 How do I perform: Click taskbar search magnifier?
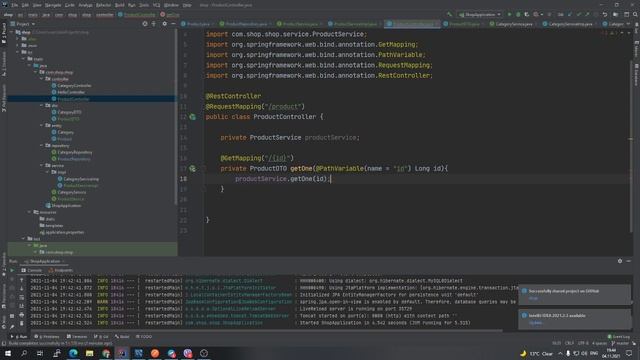pyautogui.click(x=24, y=353)
